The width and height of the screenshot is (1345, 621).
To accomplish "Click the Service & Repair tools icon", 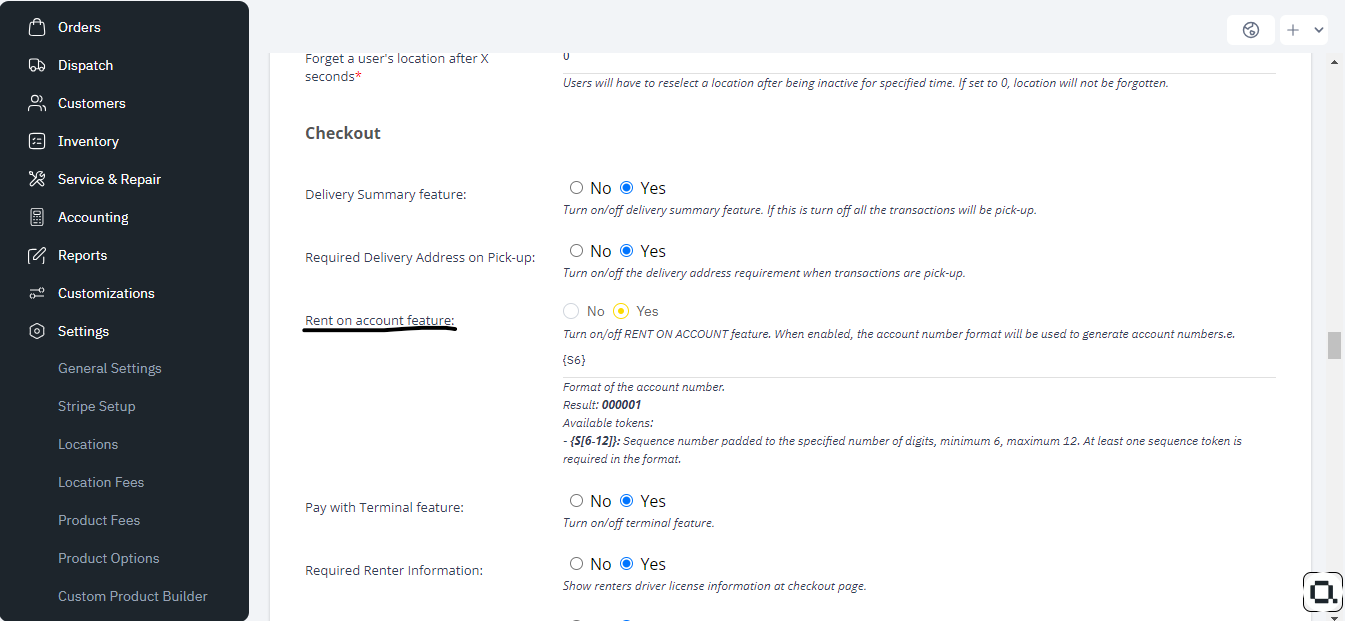I will pyautogui.click(x=36, y=178).
